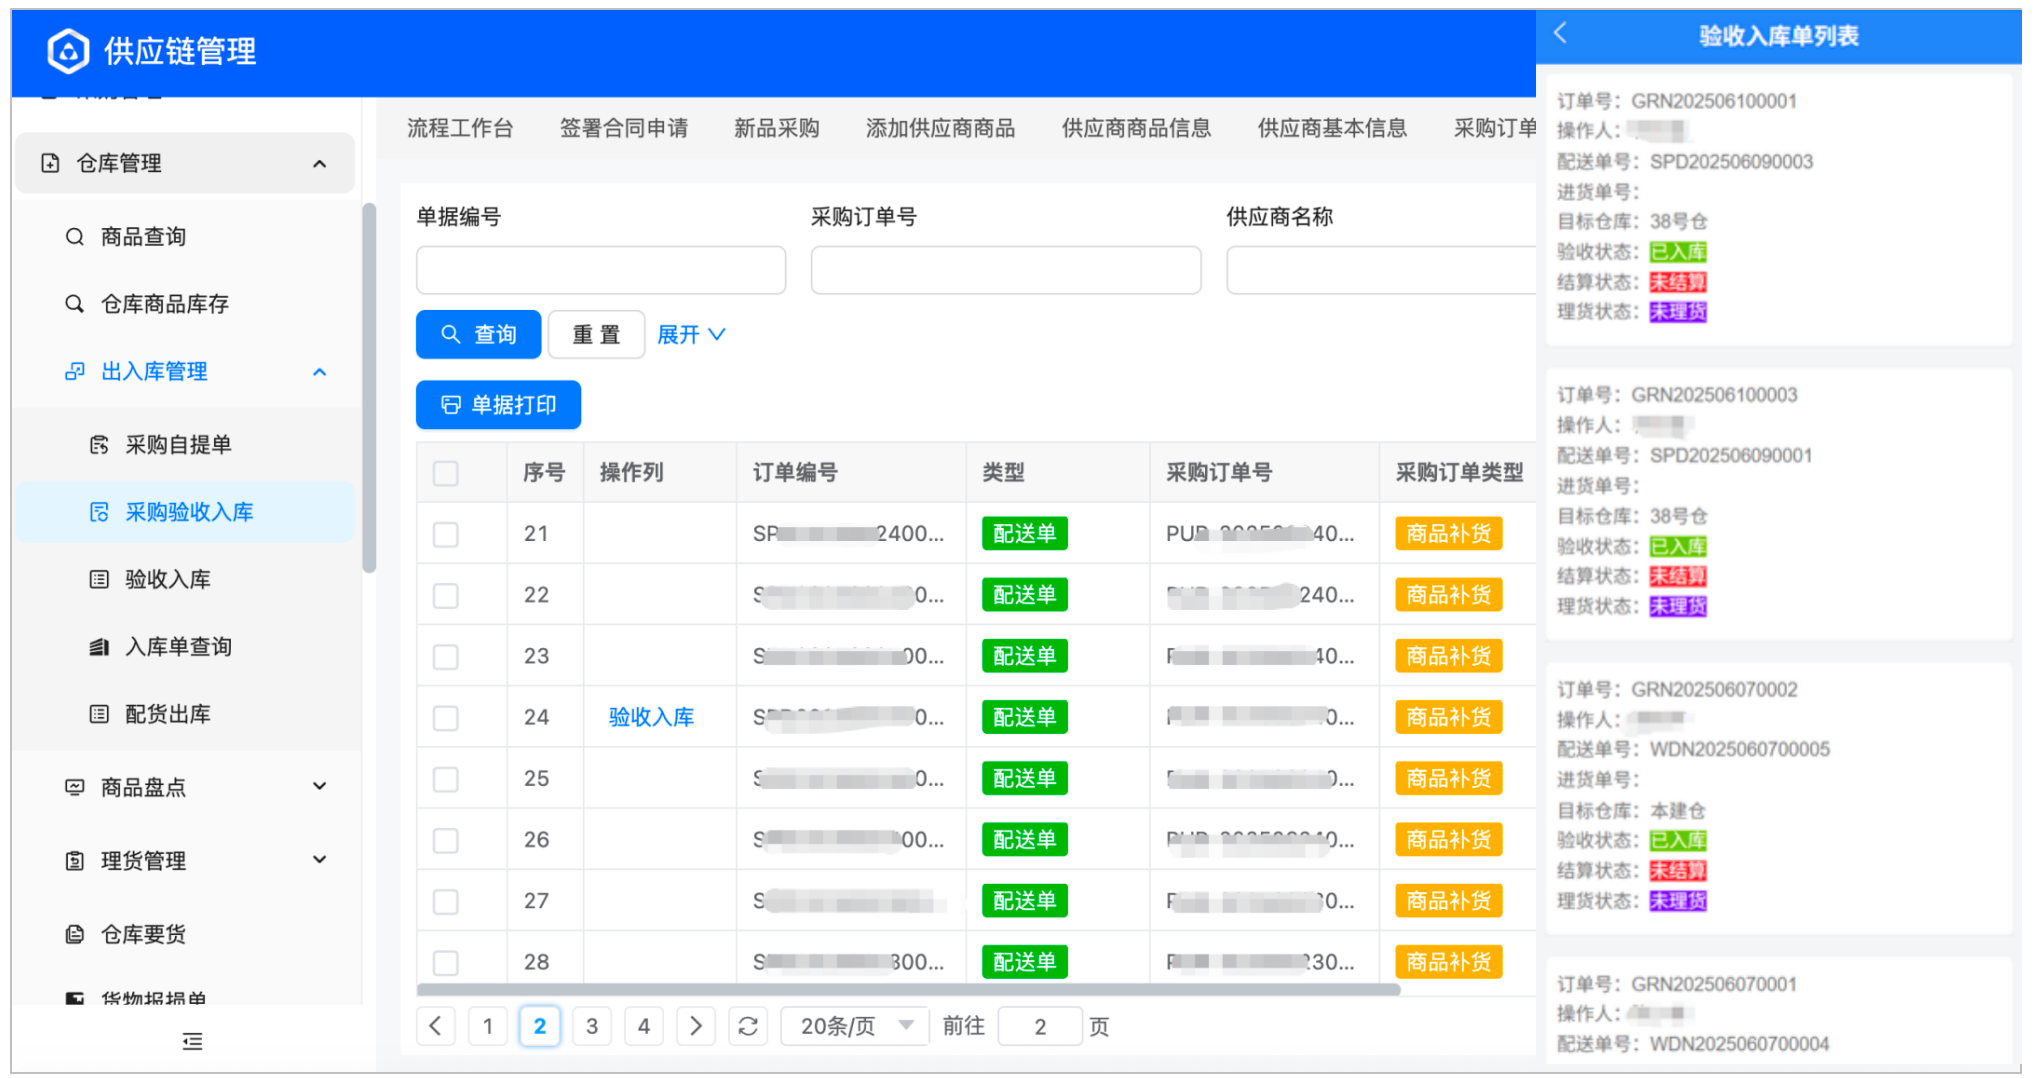
Task: Expand more filters with 展开
Action: [x=691, y=334]
